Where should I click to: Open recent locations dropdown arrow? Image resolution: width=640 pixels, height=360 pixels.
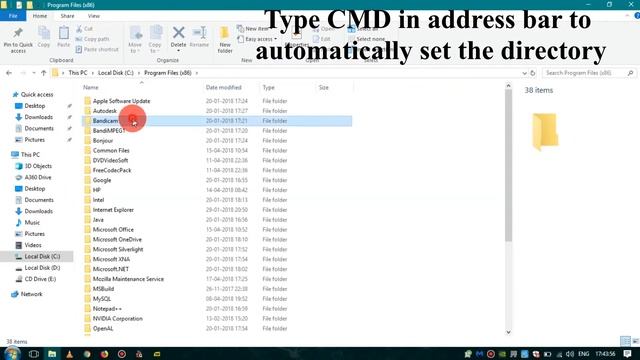point(33,73)
